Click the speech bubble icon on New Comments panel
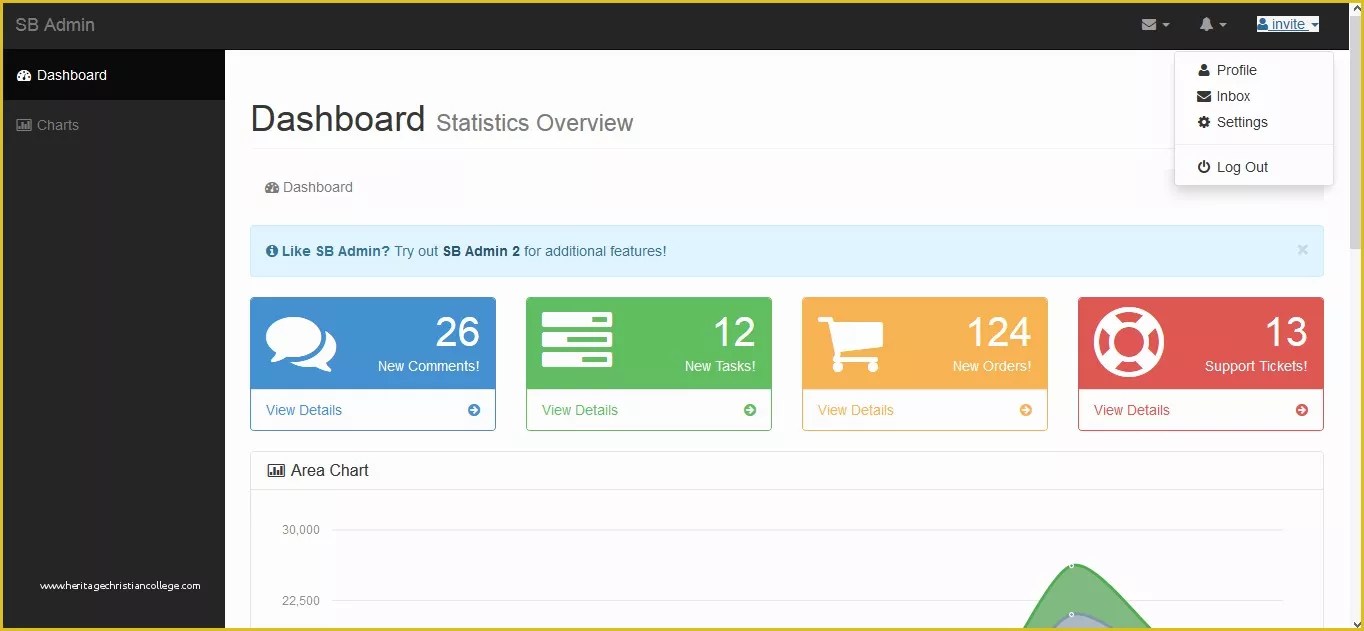1364x631 pixels. [299, 341]
